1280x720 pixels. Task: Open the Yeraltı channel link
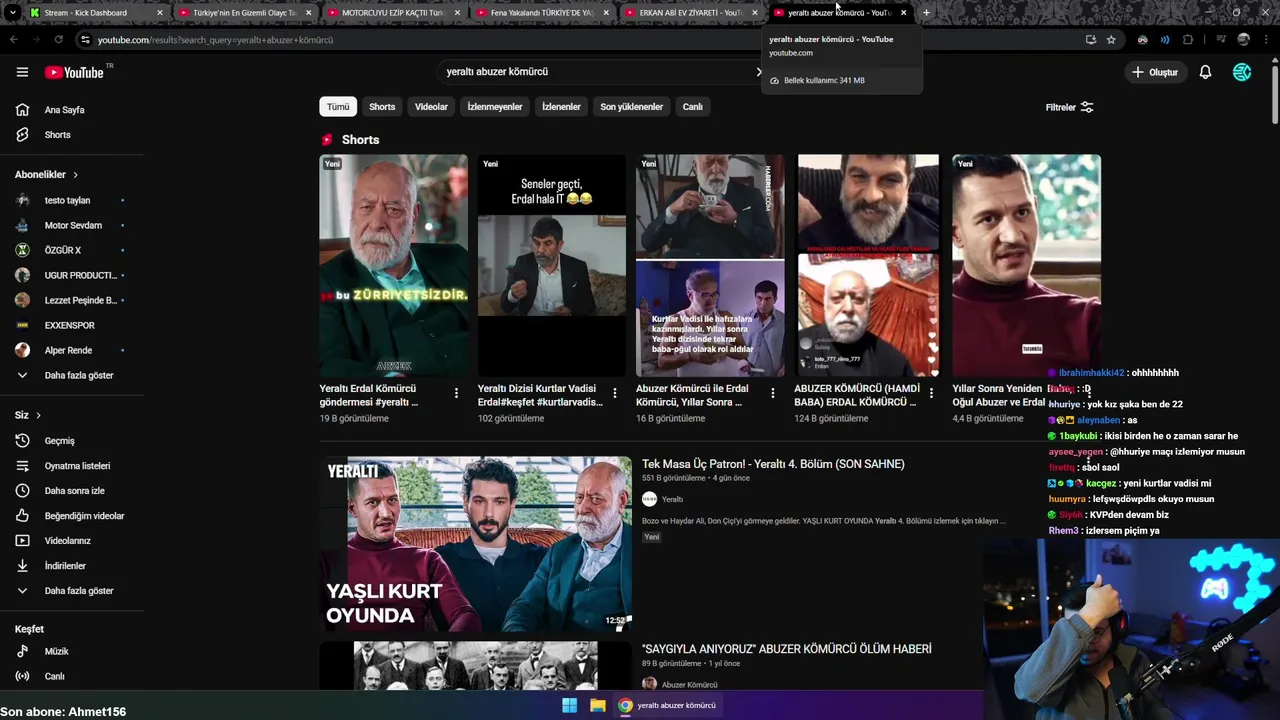click(672, 499)
